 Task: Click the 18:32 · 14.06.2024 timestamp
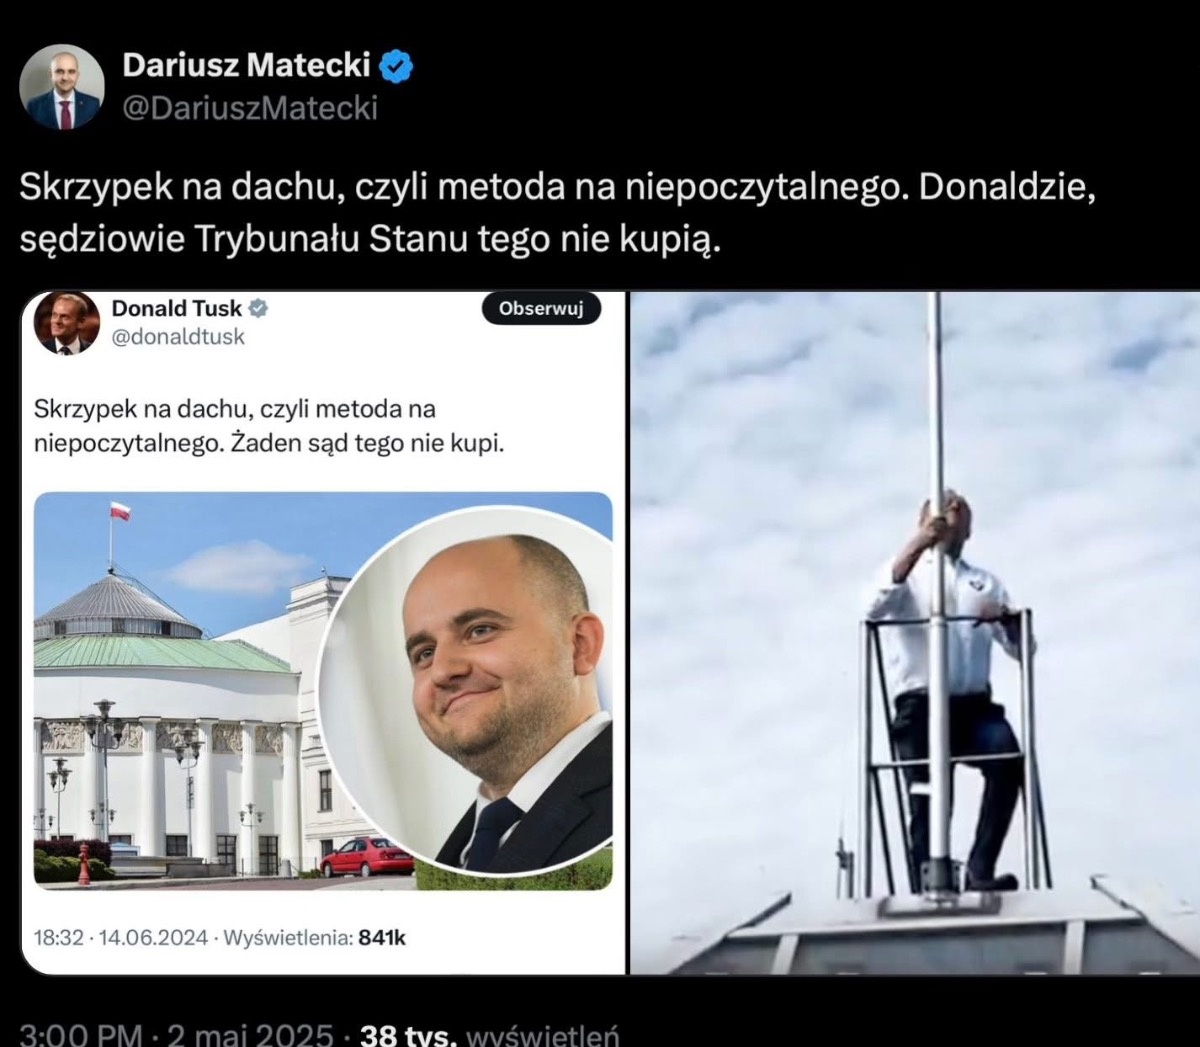[121, 938]
